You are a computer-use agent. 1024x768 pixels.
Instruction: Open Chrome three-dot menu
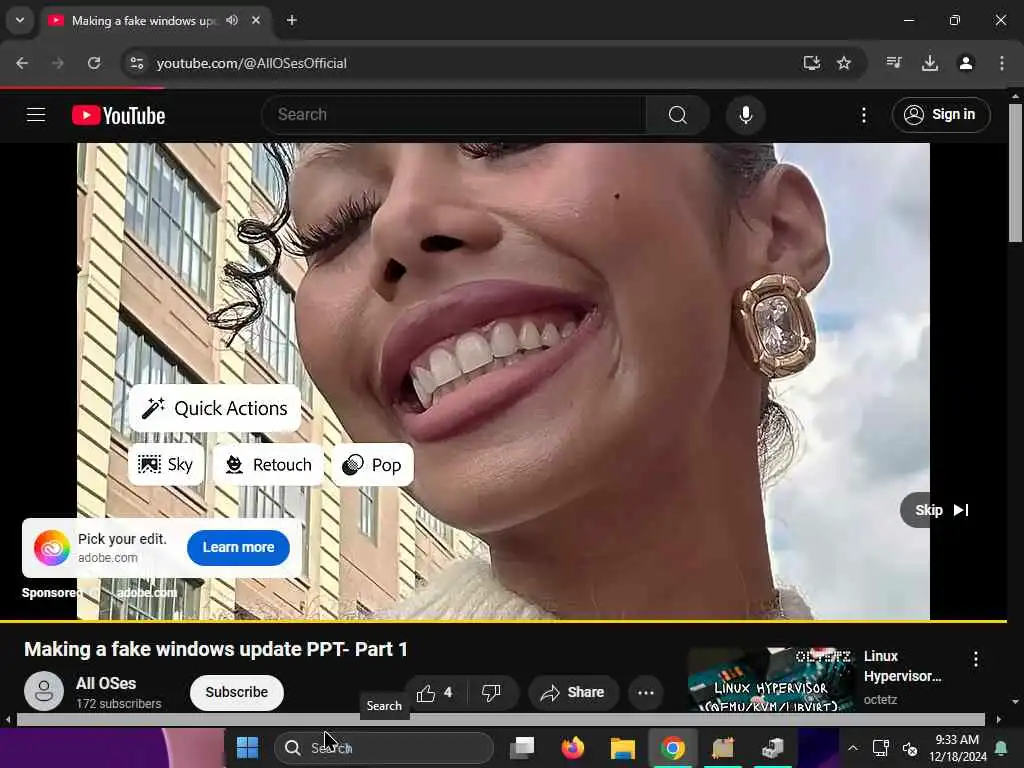[1001, 63]
